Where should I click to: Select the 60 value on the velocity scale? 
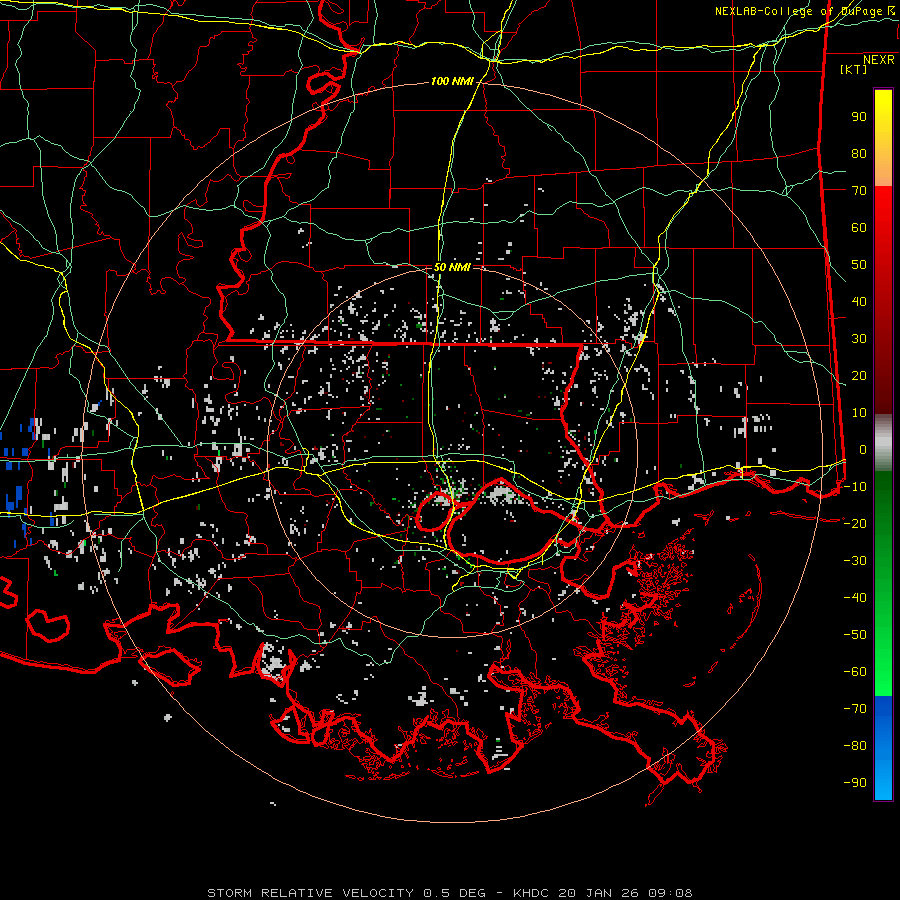[859, 228]
